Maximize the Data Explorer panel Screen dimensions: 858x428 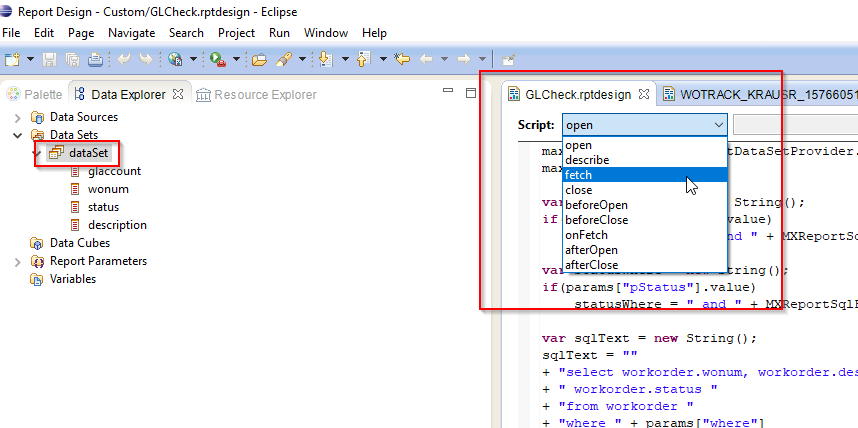click(x=471, y=93)
